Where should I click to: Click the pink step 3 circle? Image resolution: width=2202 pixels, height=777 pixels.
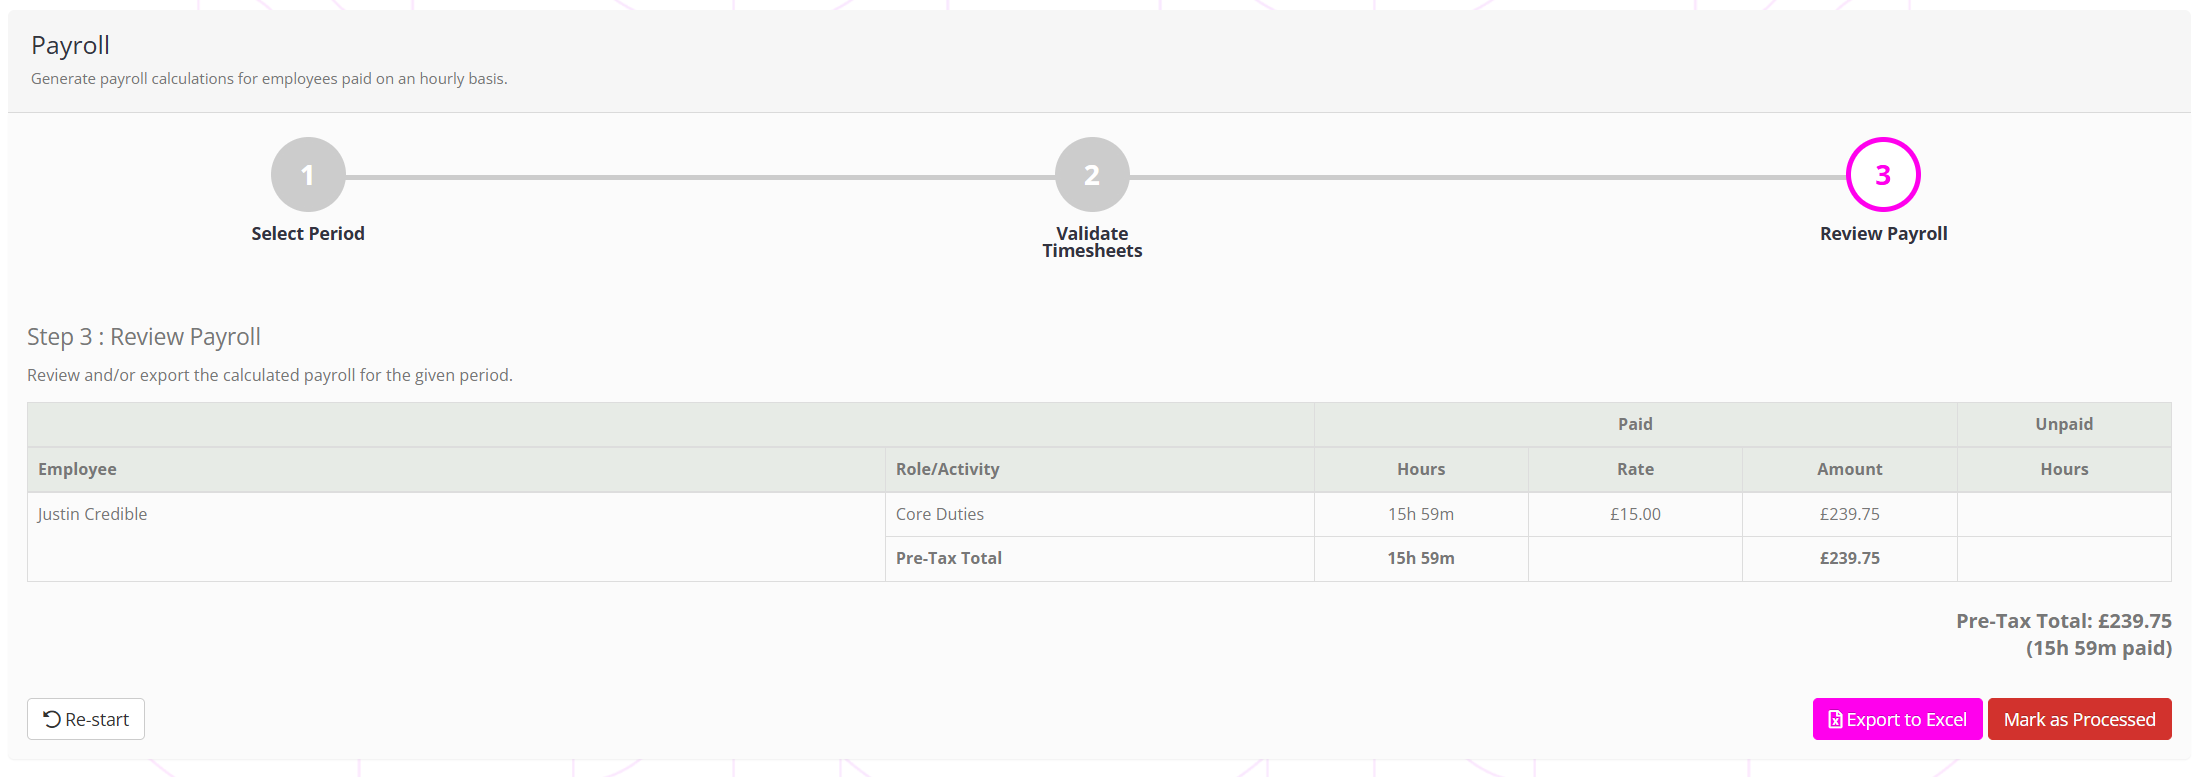(x=1883, y=175)
